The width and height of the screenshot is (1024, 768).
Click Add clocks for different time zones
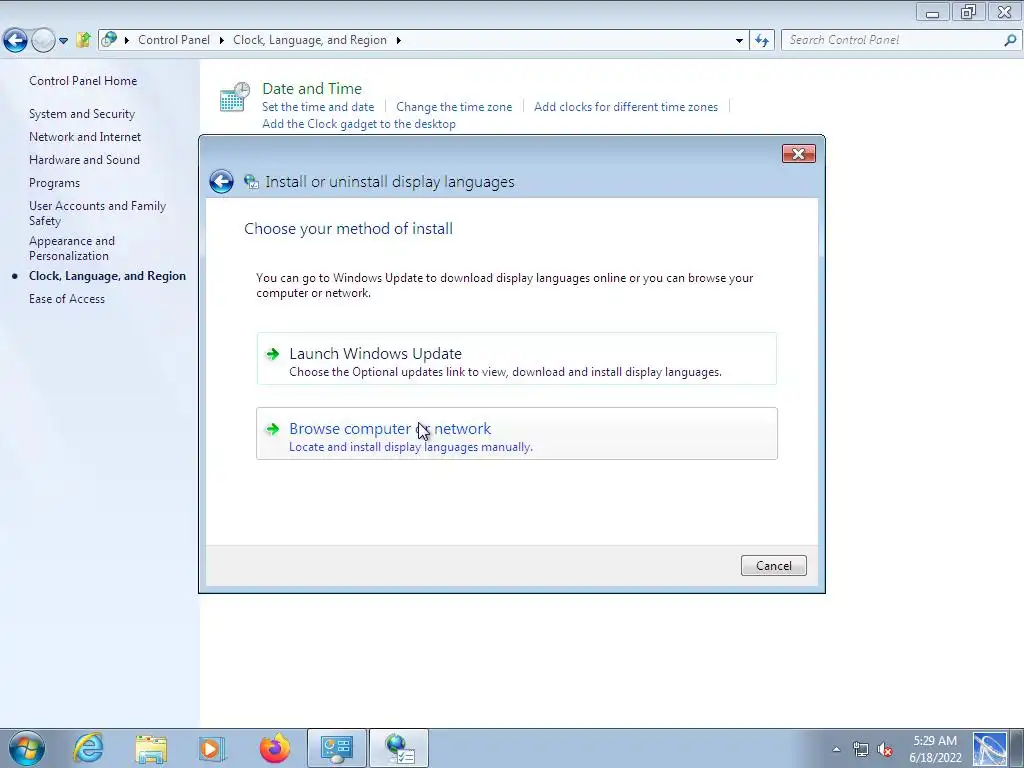pos(626,106)
